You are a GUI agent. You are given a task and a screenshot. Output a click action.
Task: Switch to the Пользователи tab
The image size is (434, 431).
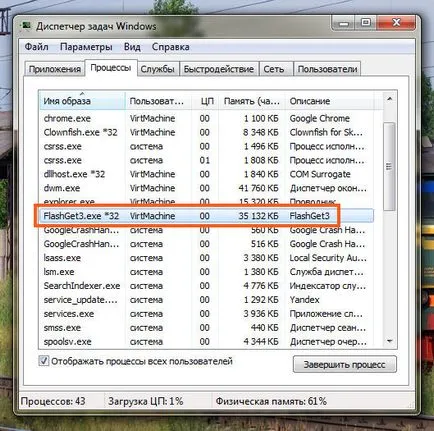327,69
